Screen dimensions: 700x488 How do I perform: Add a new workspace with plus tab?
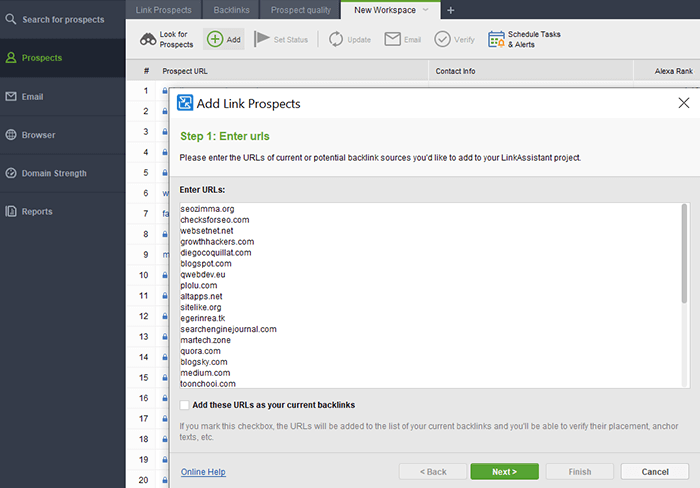450,10
